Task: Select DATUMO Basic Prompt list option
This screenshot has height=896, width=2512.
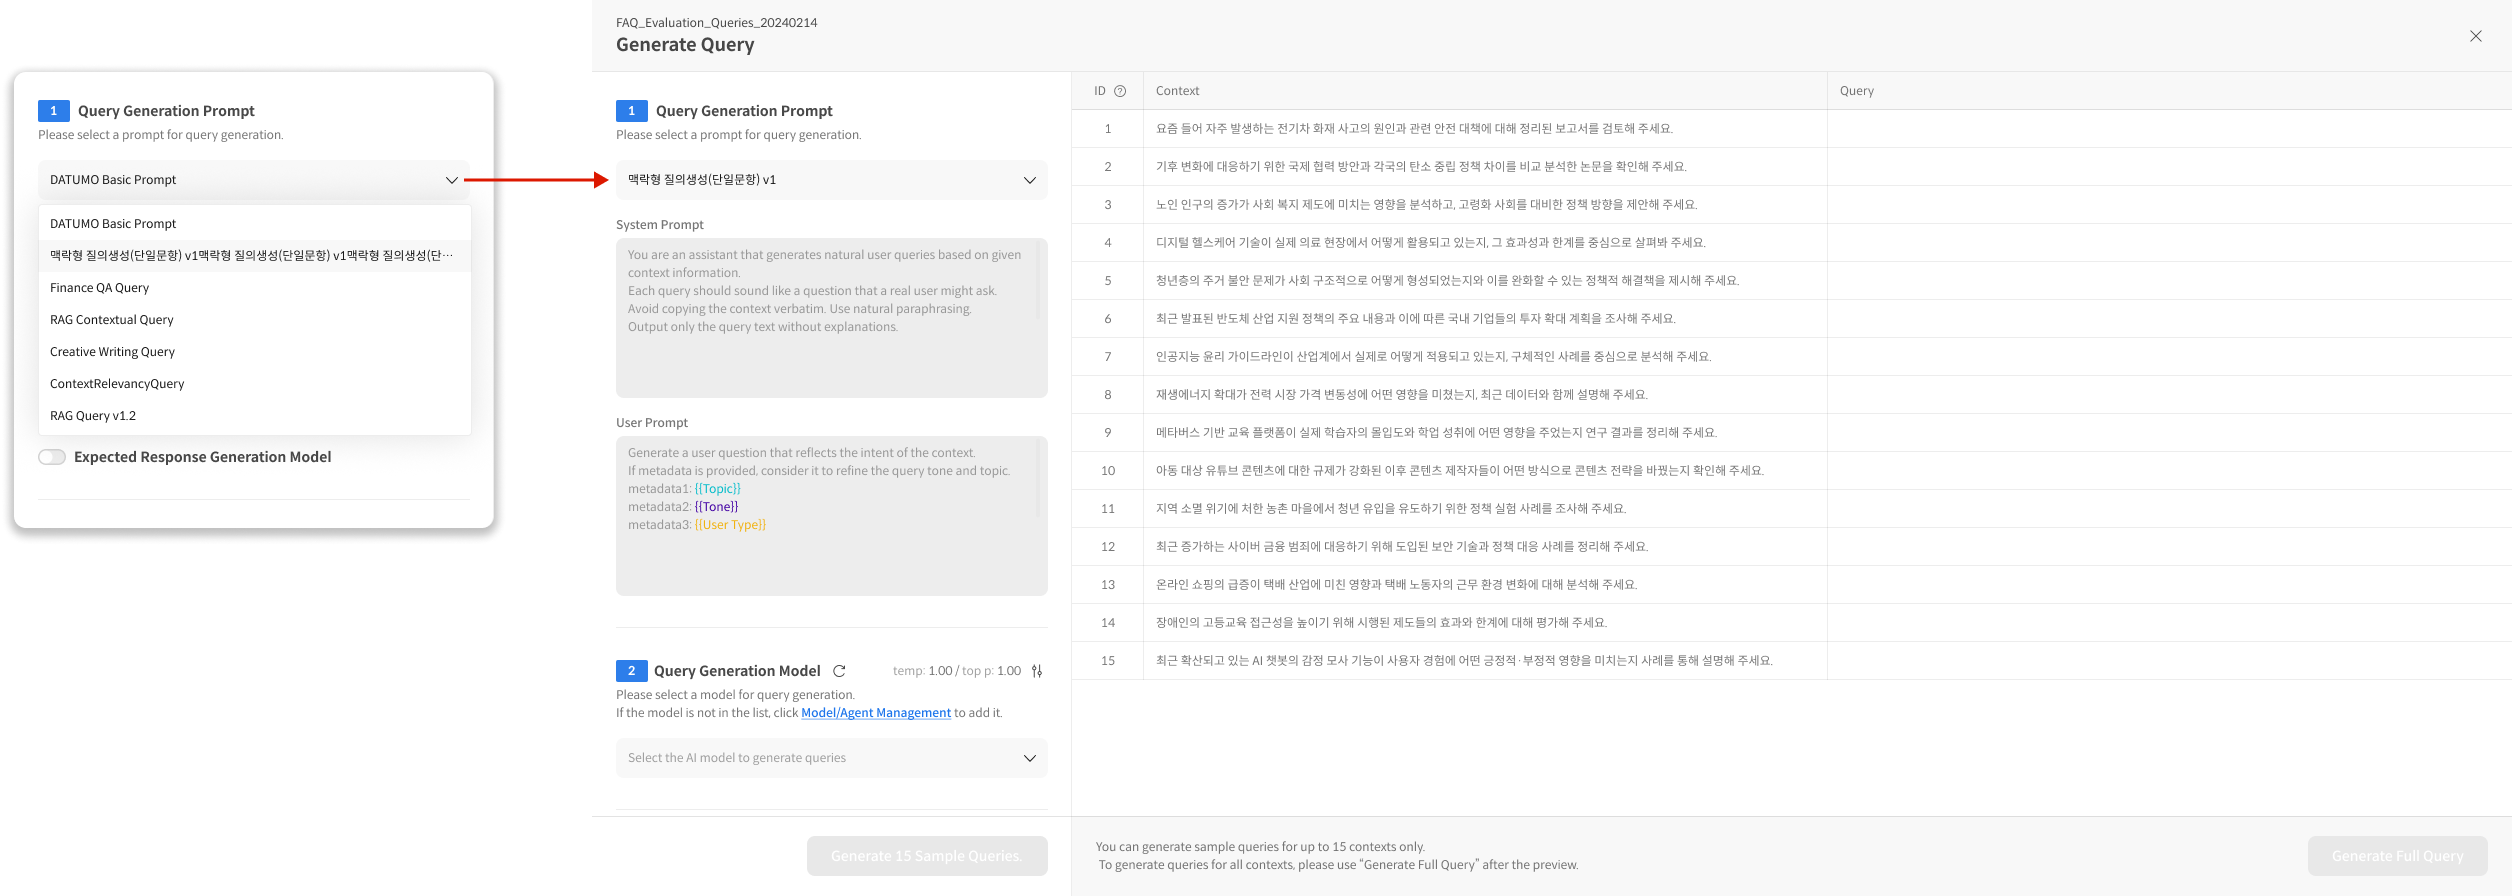Action: point(113,224)
